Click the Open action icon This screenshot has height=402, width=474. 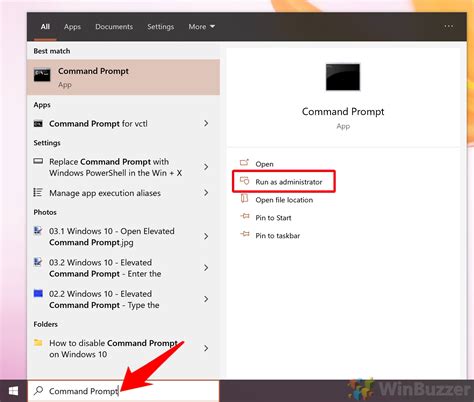pyautogui.click(x=244, y=163)
